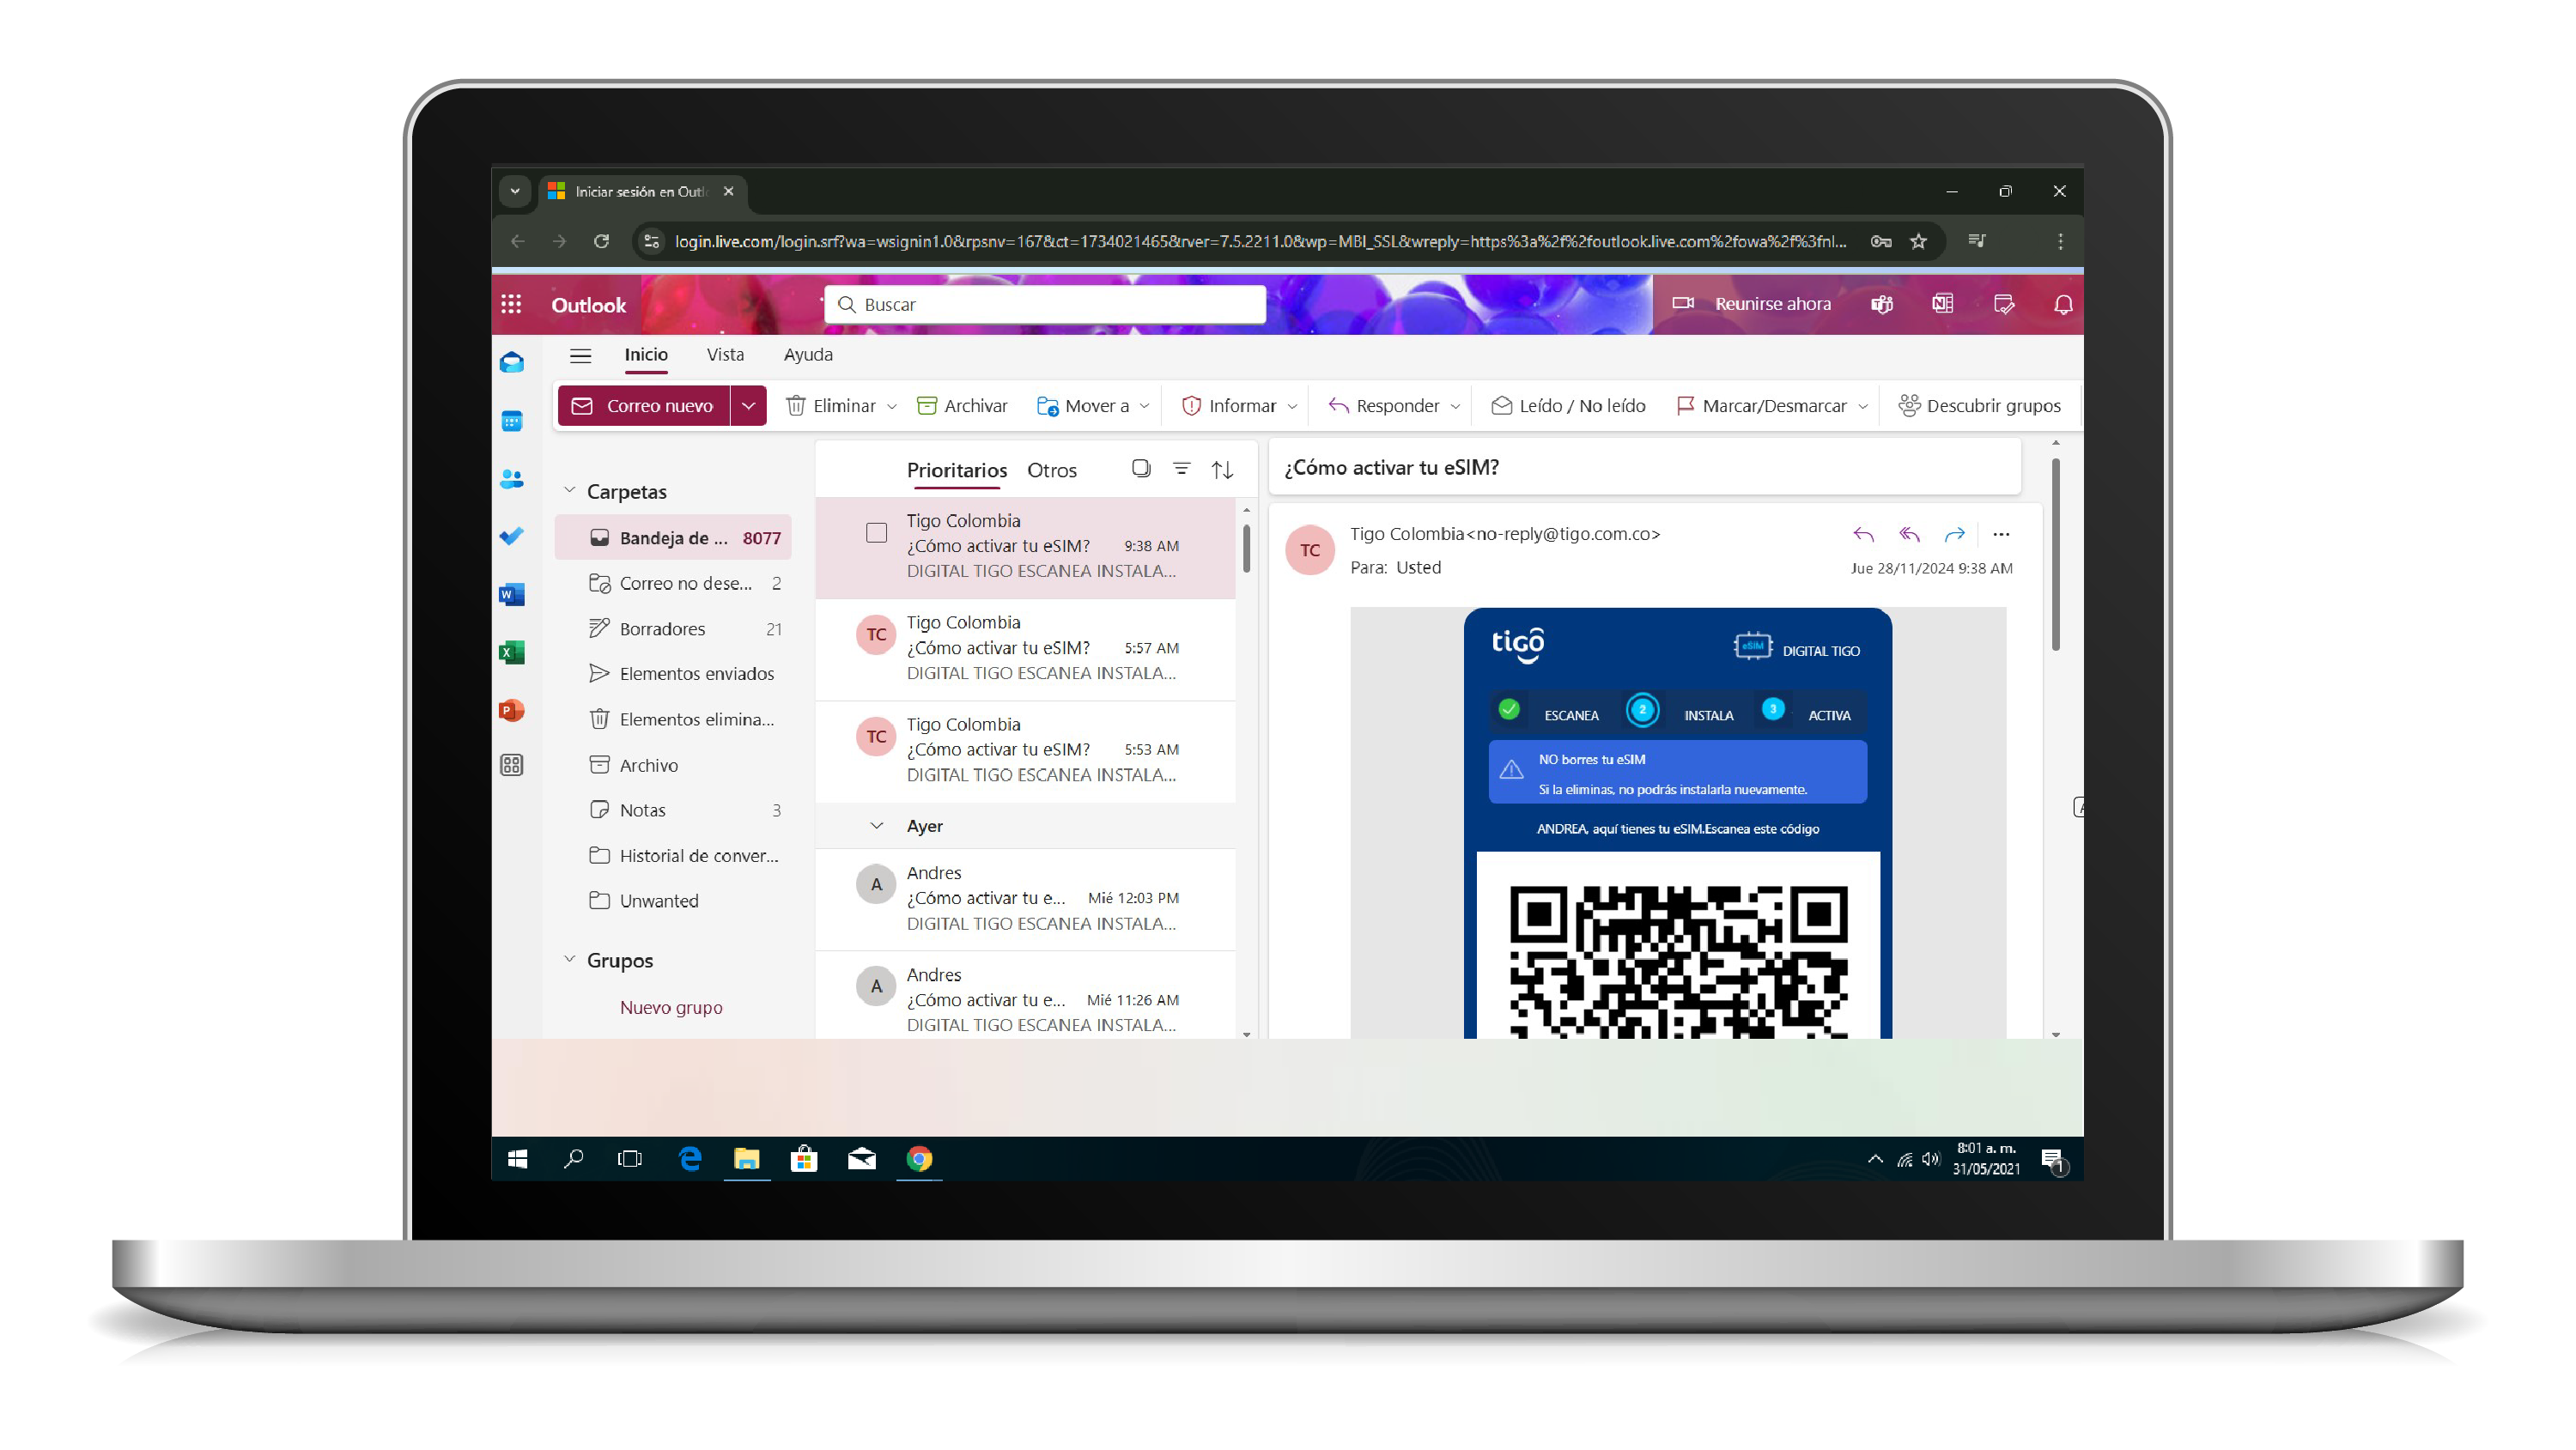Collapse the Carpetas section

pos(569,490)
